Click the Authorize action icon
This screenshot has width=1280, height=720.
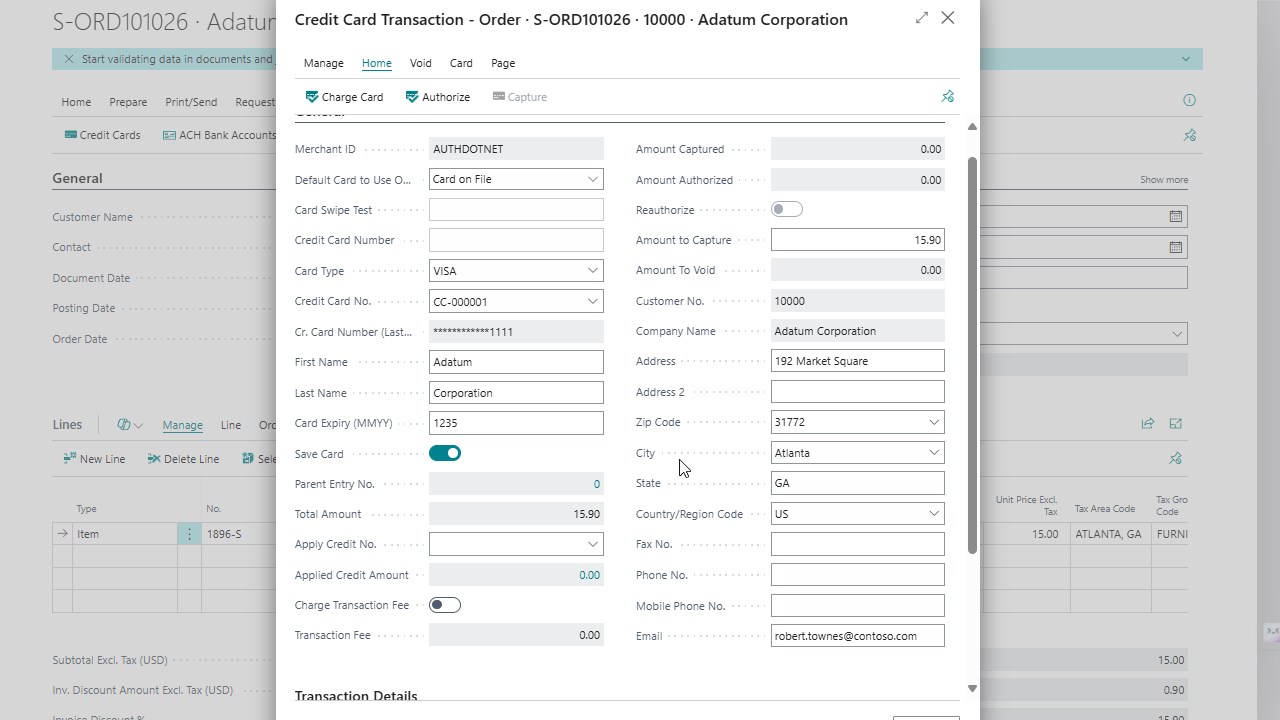(412, 97)
